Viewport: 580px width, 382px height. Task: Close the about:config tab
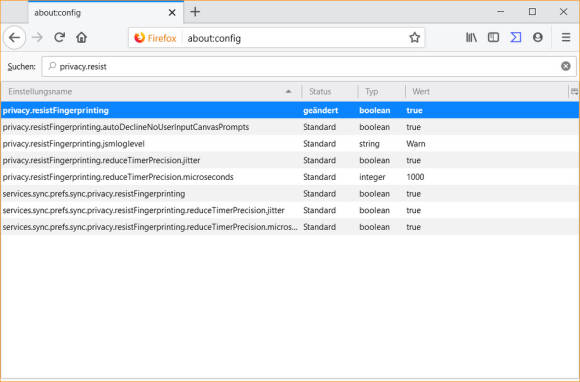[x=172, y=13]
